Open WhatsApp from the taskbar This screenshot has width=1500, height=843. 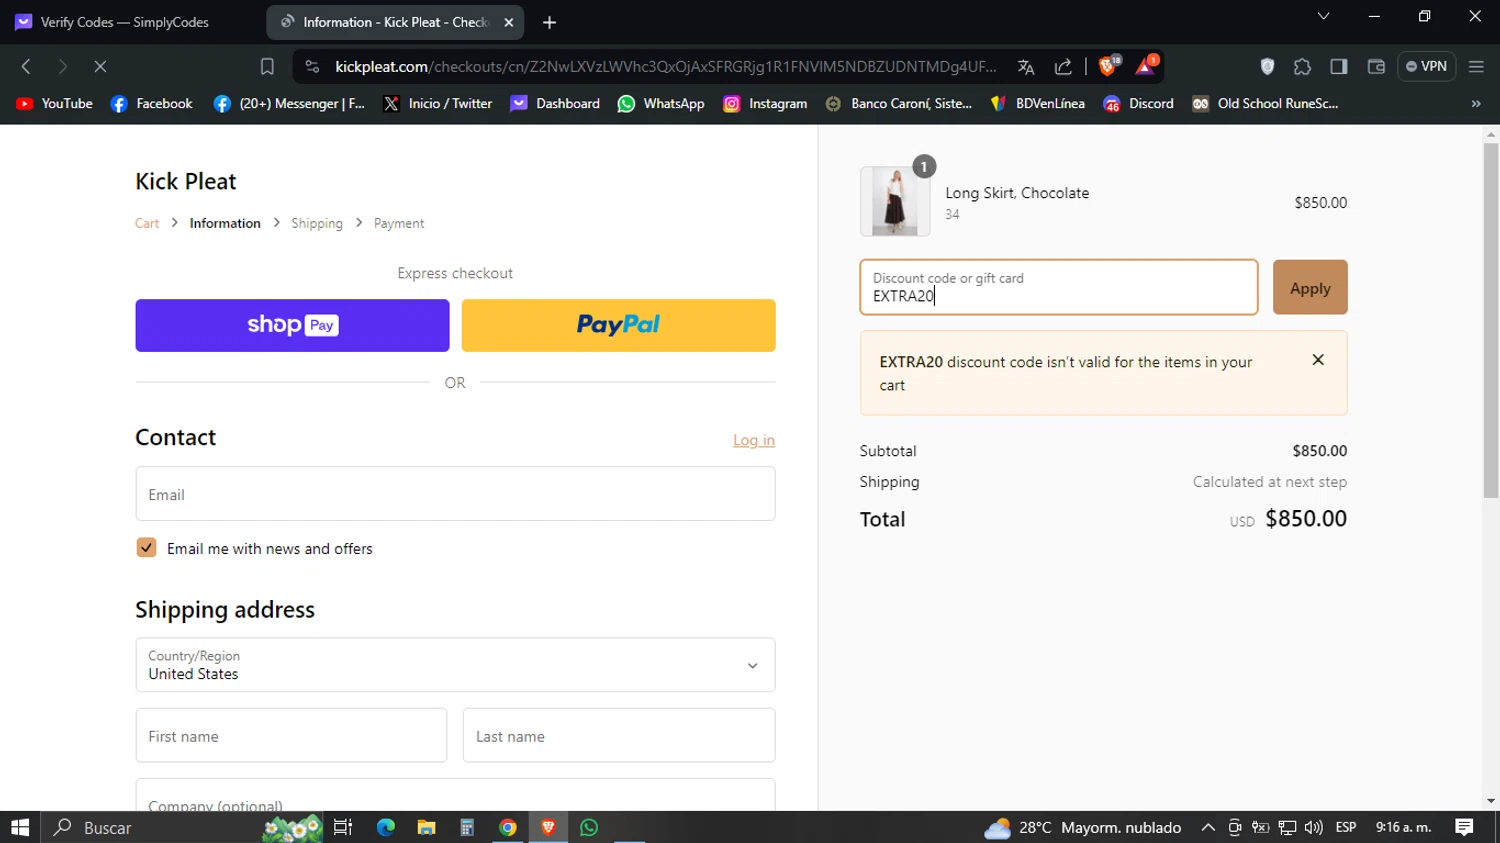(589, 827)
